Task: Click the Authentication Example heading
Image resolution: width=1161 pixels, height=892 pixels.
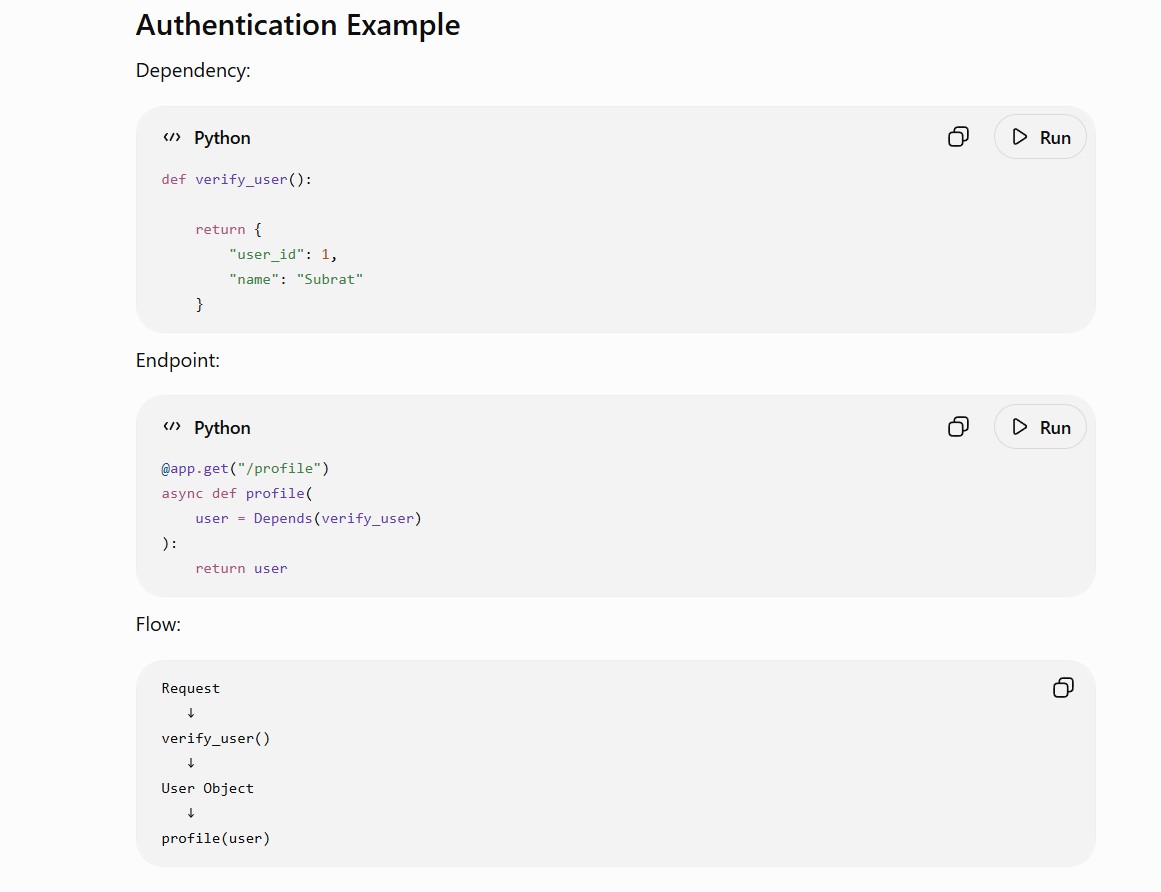Action: (x=298, y=25)
